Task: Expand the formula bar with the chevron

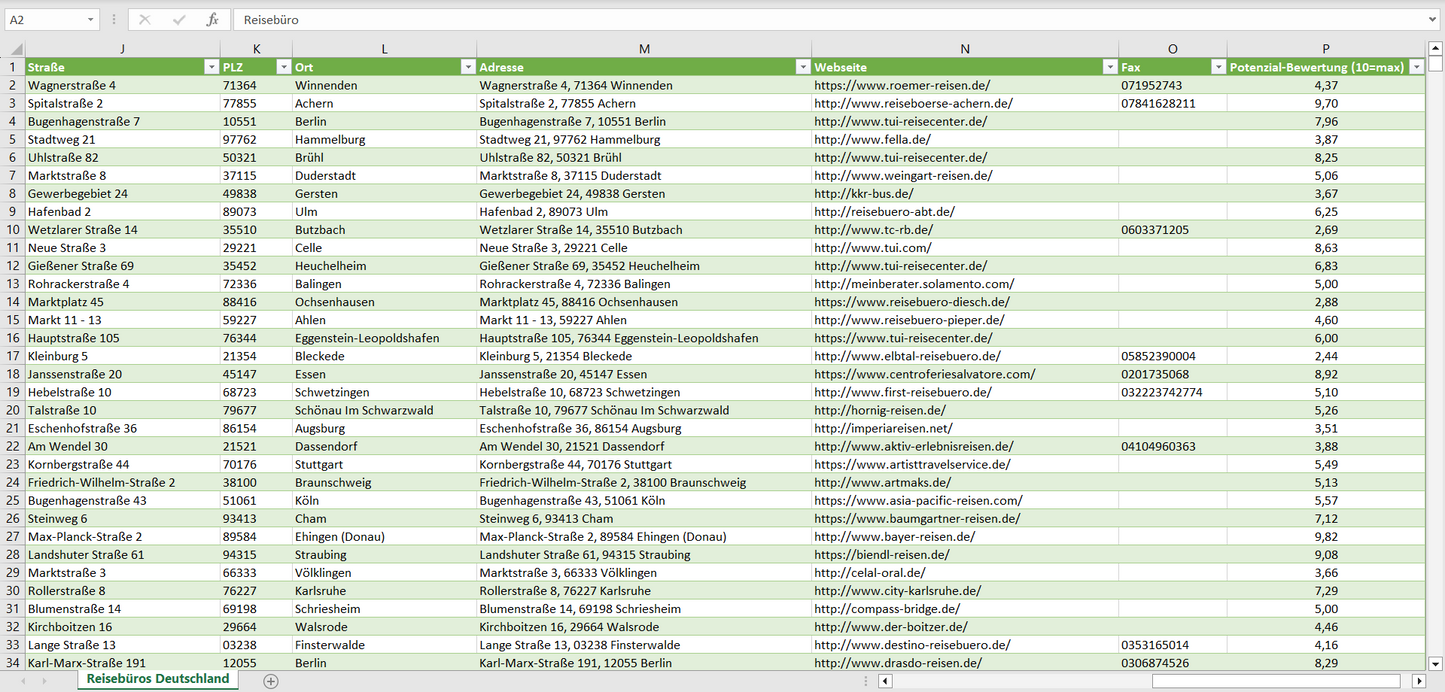Action: (x=1434, y=20)
